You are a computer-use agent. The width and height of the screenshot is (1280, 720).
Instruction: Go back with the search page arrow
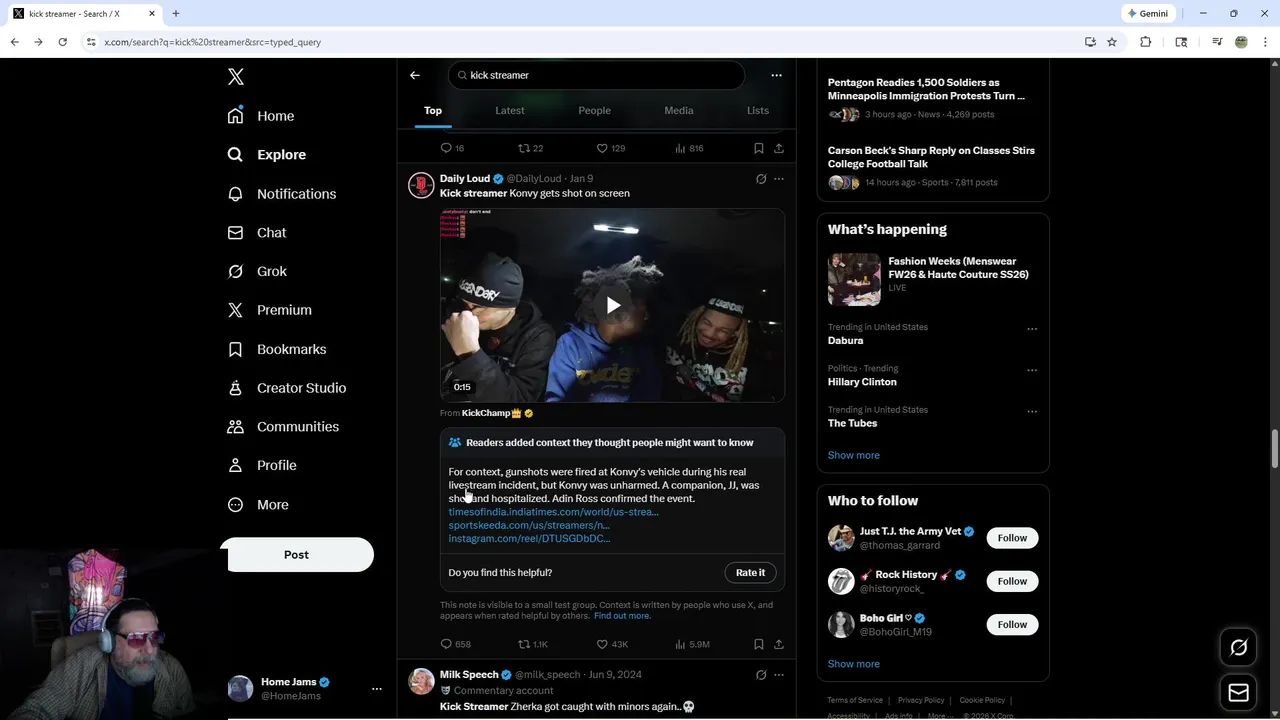(x=415, y=75)
